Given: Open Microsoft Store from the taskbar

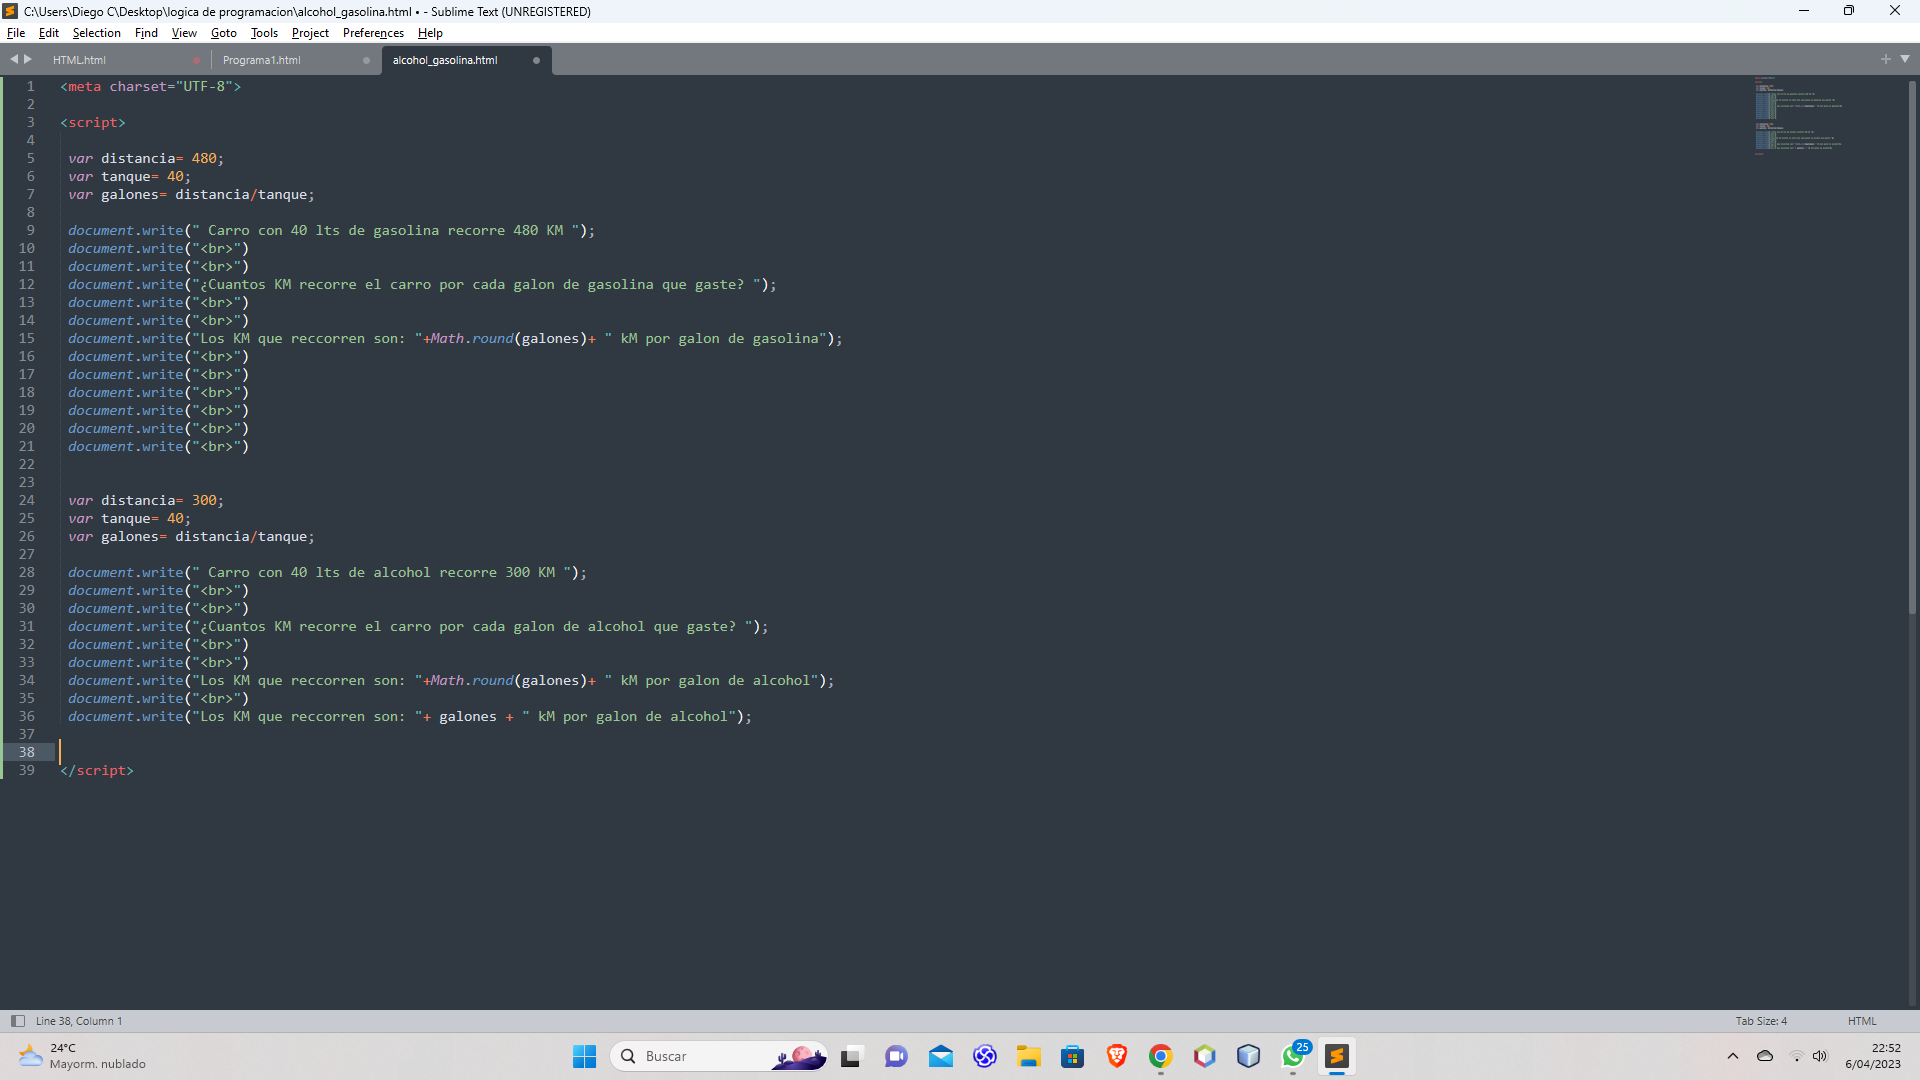Looking at the screenshot, I should 1073,1056.
